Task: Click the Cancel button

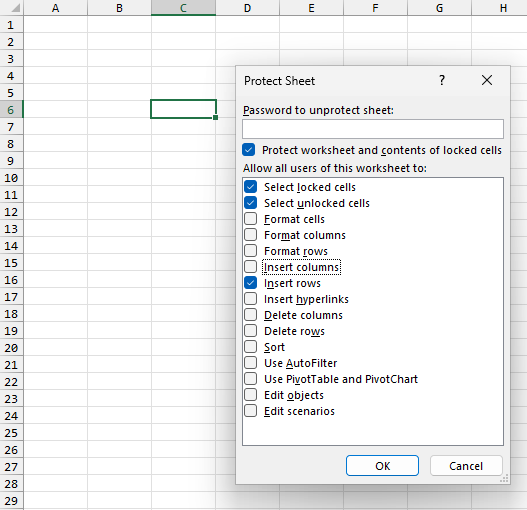Action: [466, 466]
